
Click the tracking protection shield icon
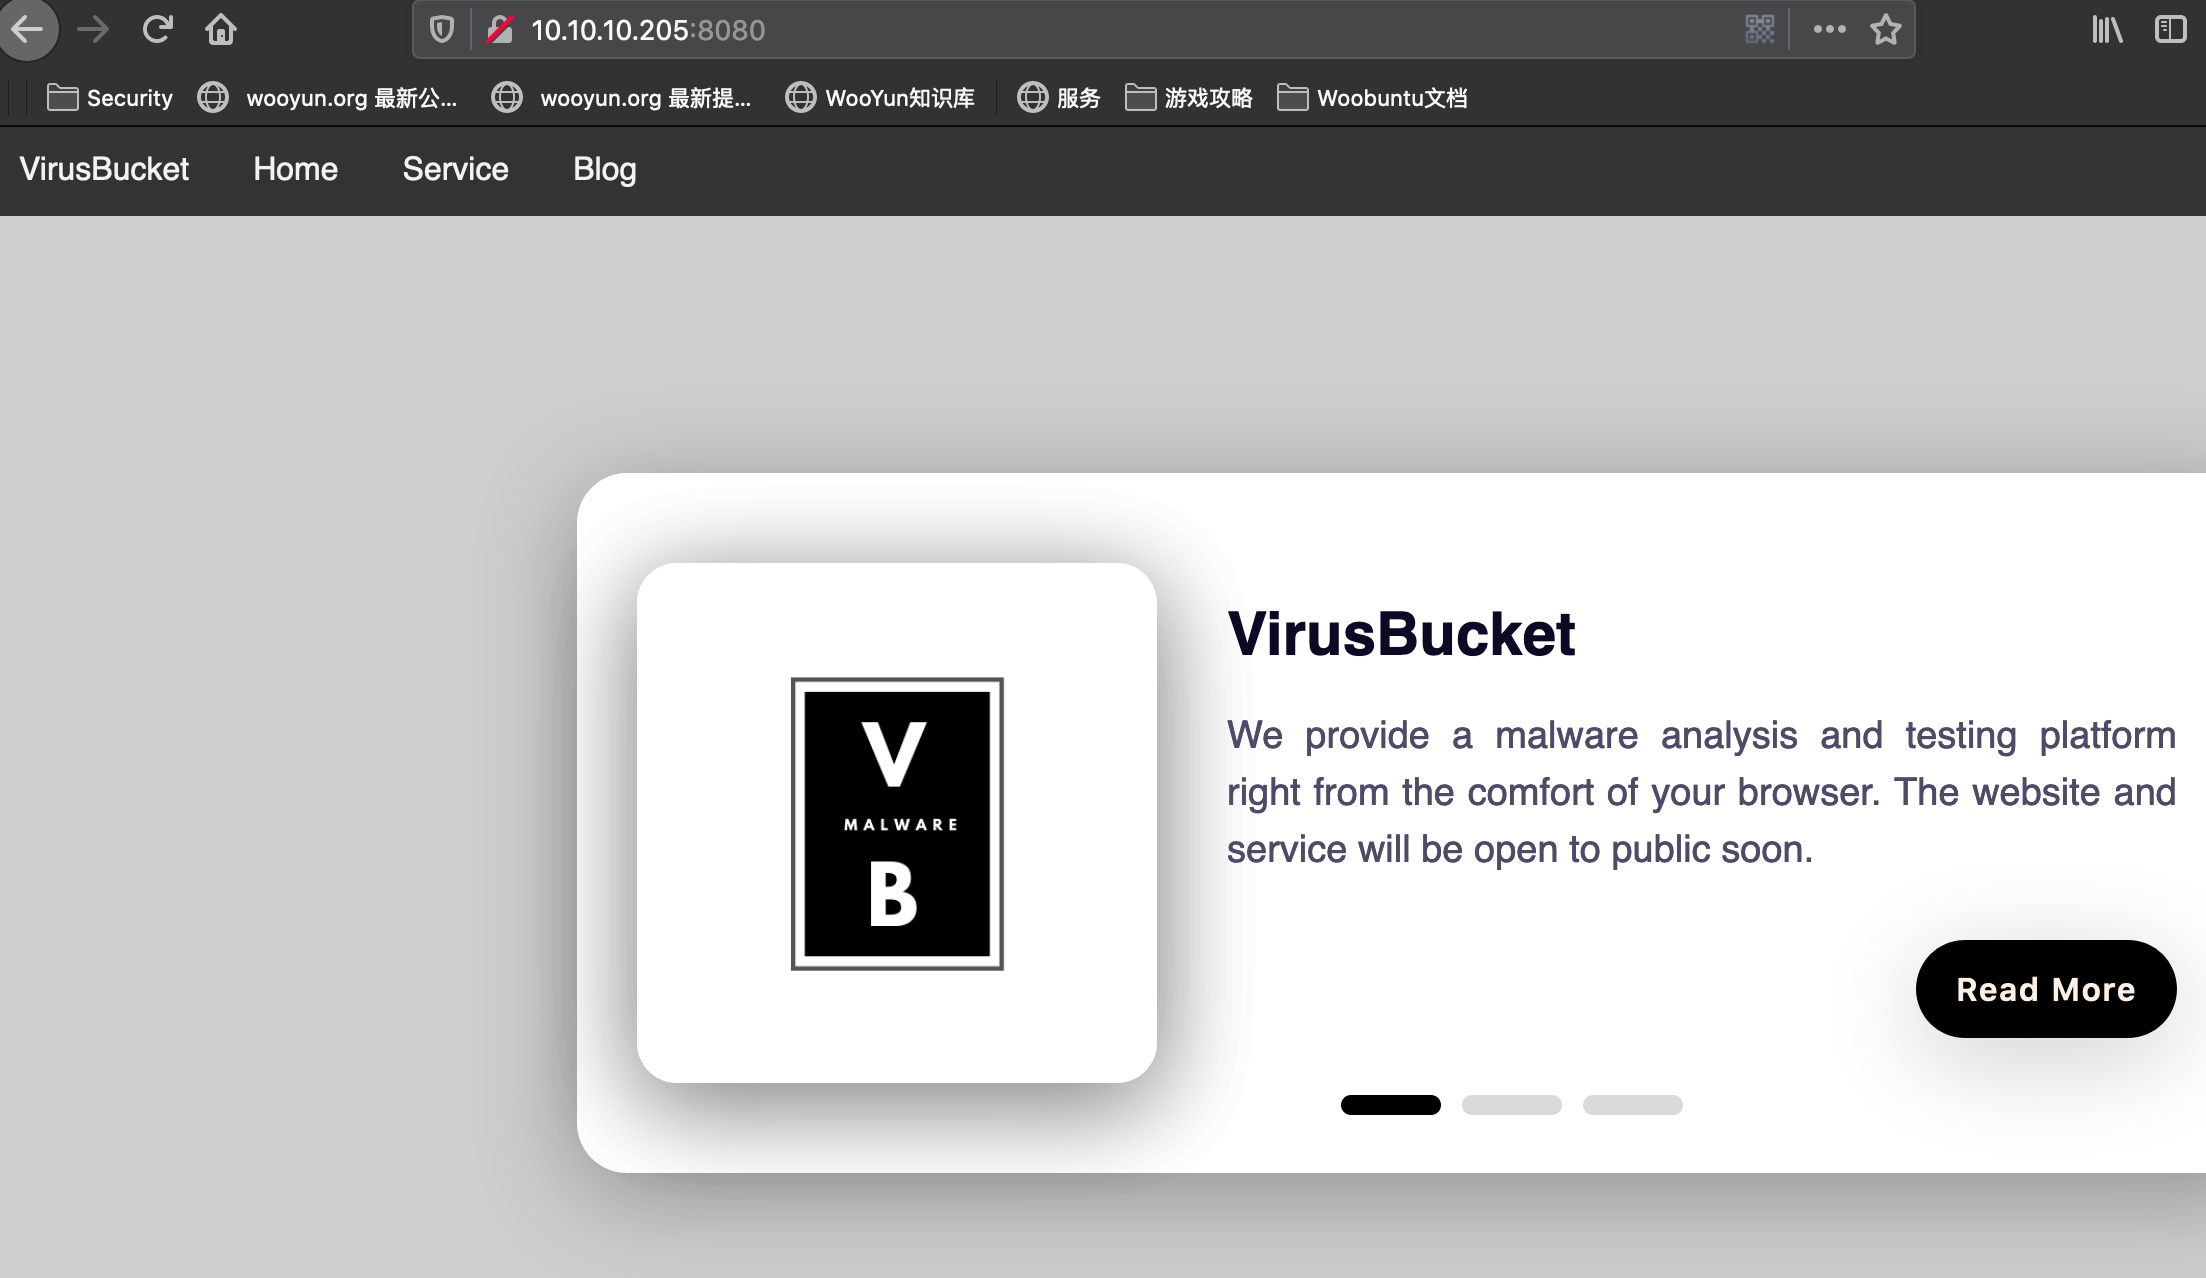tap(442, 30)
